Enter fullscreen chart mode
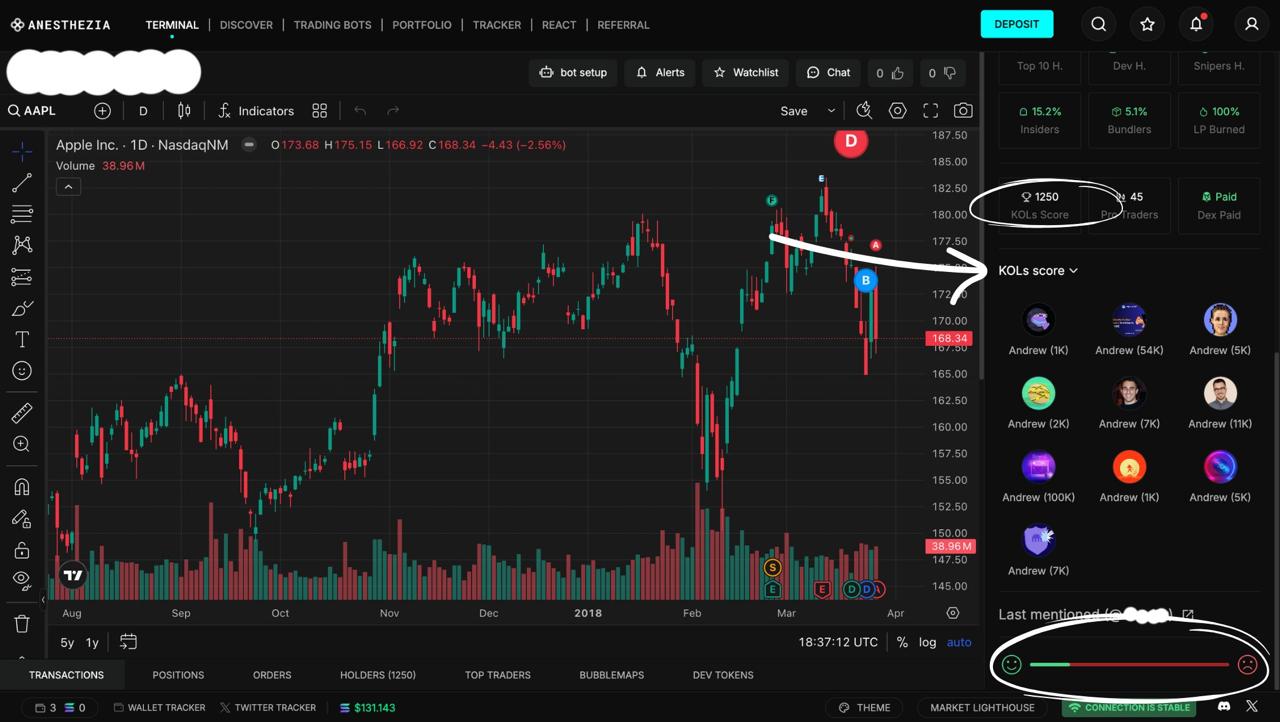Viewport: 1280px width, 722px height. [x=930, y=111]
